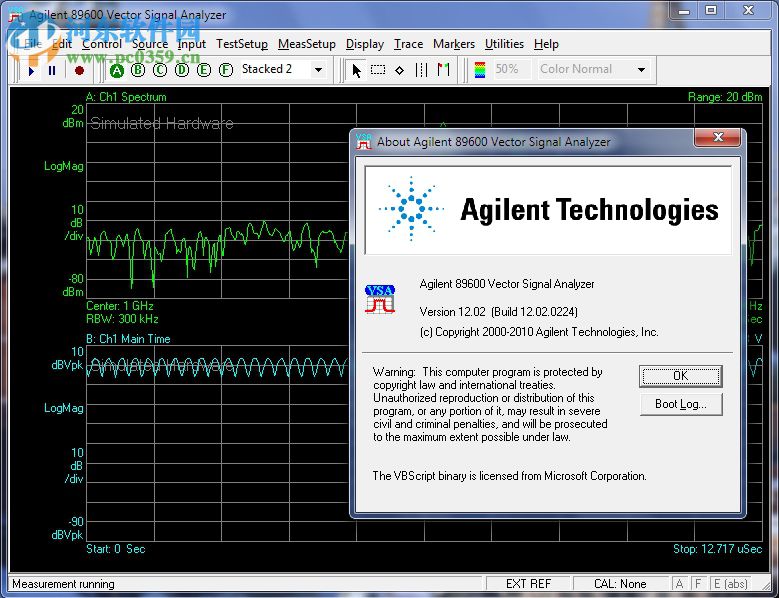Click the CAL: None status bar field
This screenshot has width=779, height=598.
pos(620,584)
